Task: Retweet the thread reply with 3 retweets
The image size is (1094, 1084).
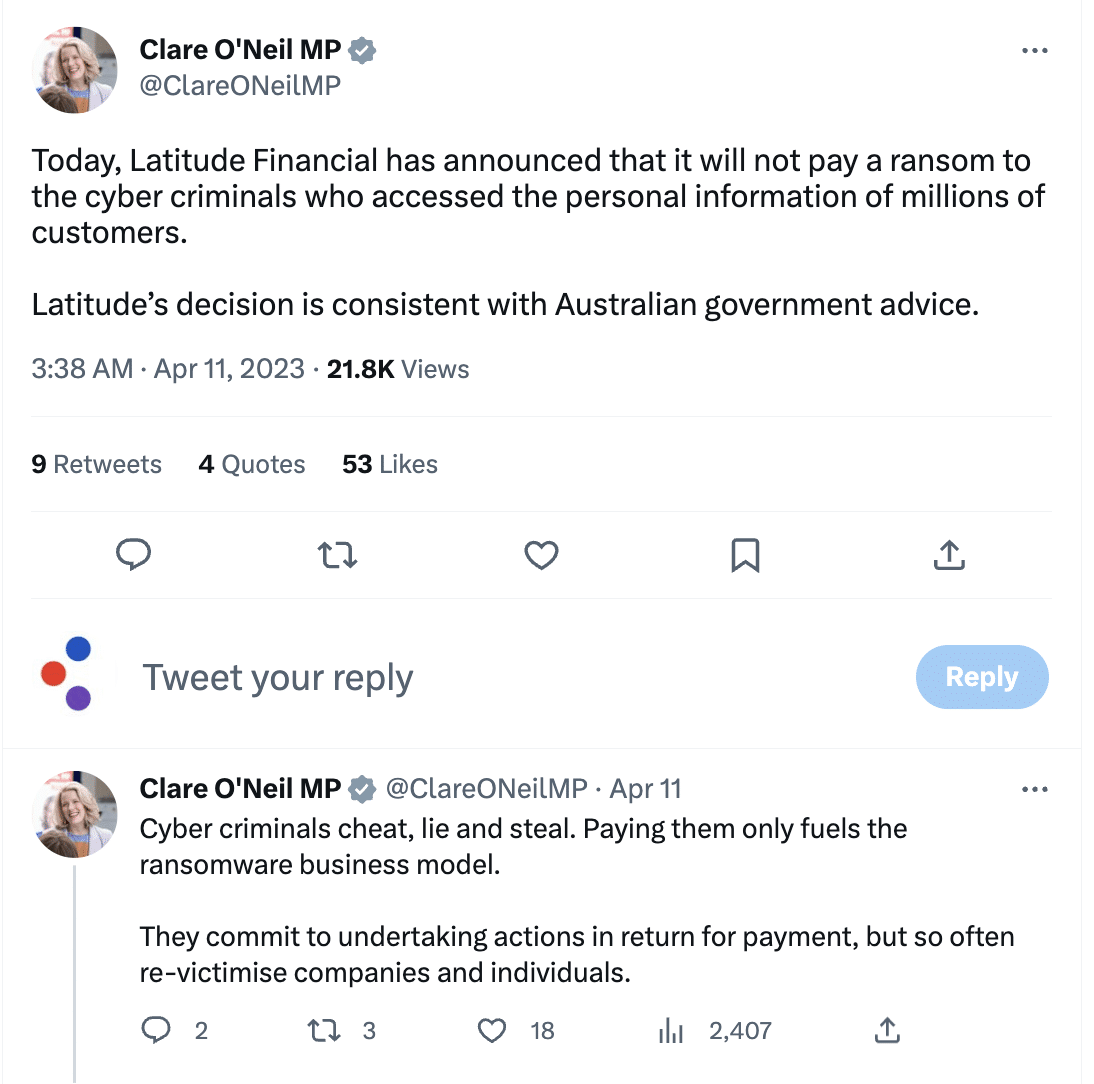Action: (324, 1030)
